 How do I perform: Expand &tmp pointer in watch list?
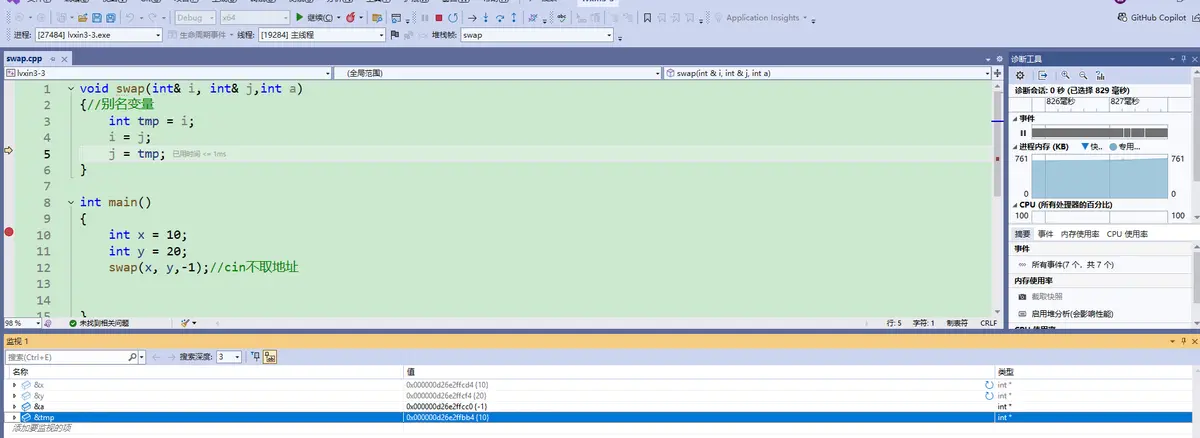14,417
